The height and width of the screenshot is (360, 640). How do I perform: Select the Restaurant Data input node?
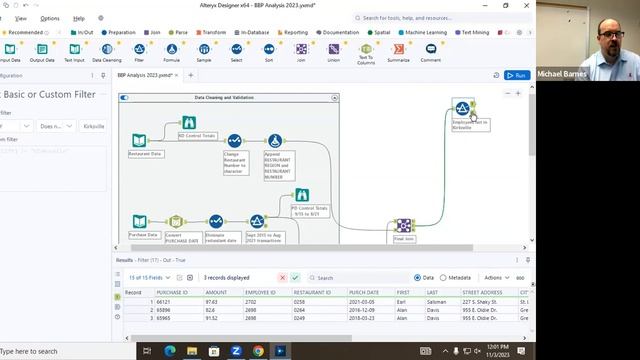139,140
